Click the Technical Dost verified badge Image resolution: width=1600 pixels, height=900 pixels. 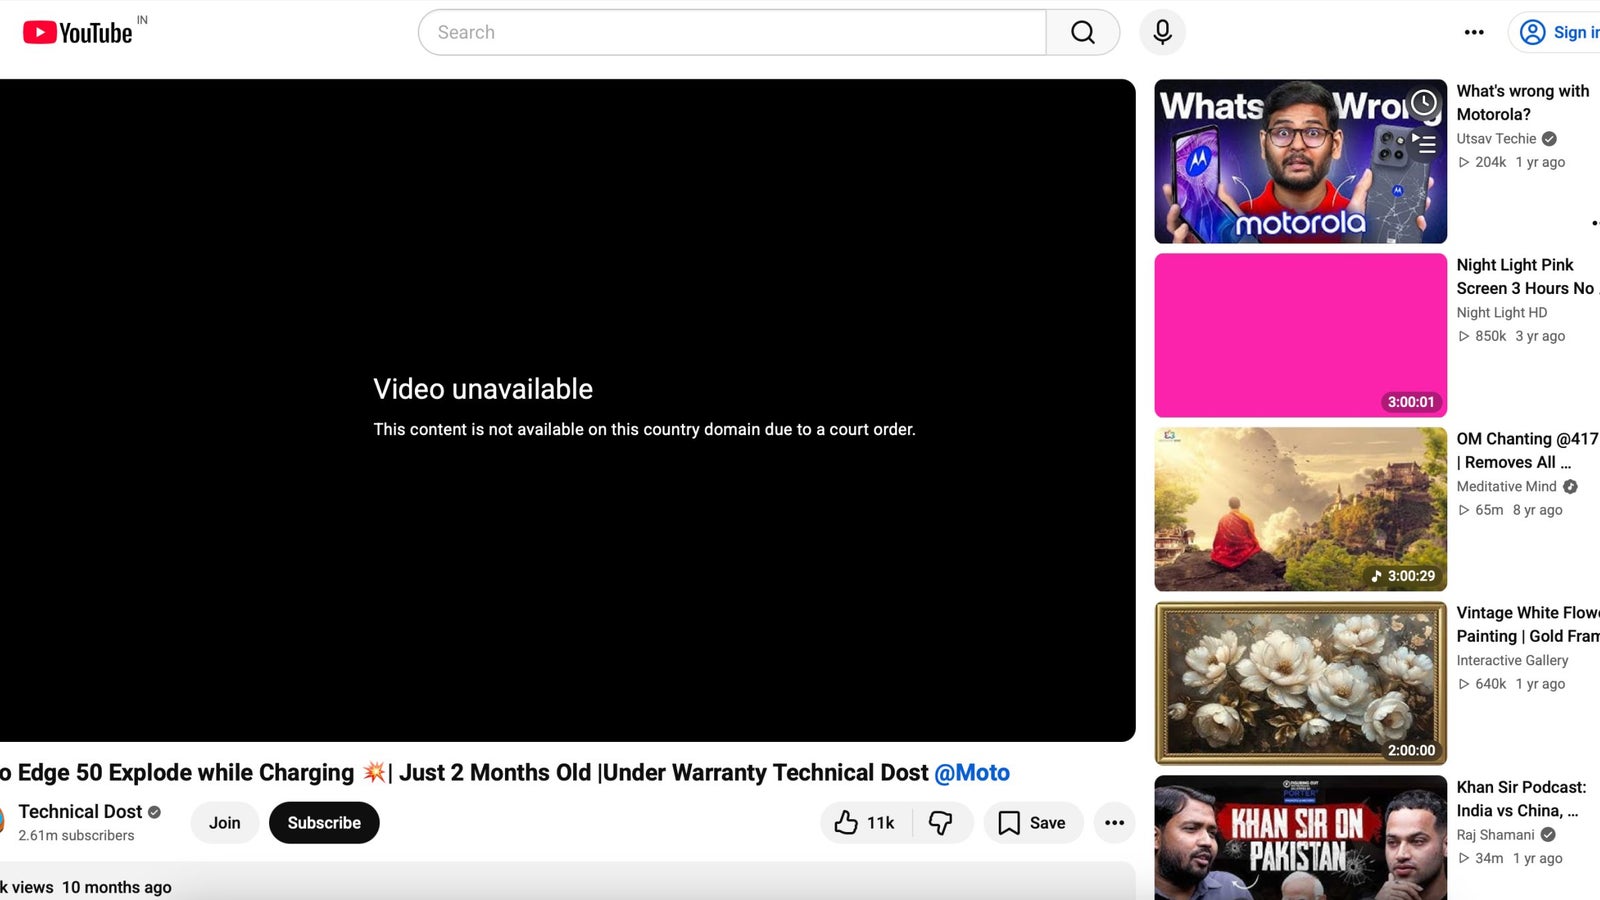[154, 812]
